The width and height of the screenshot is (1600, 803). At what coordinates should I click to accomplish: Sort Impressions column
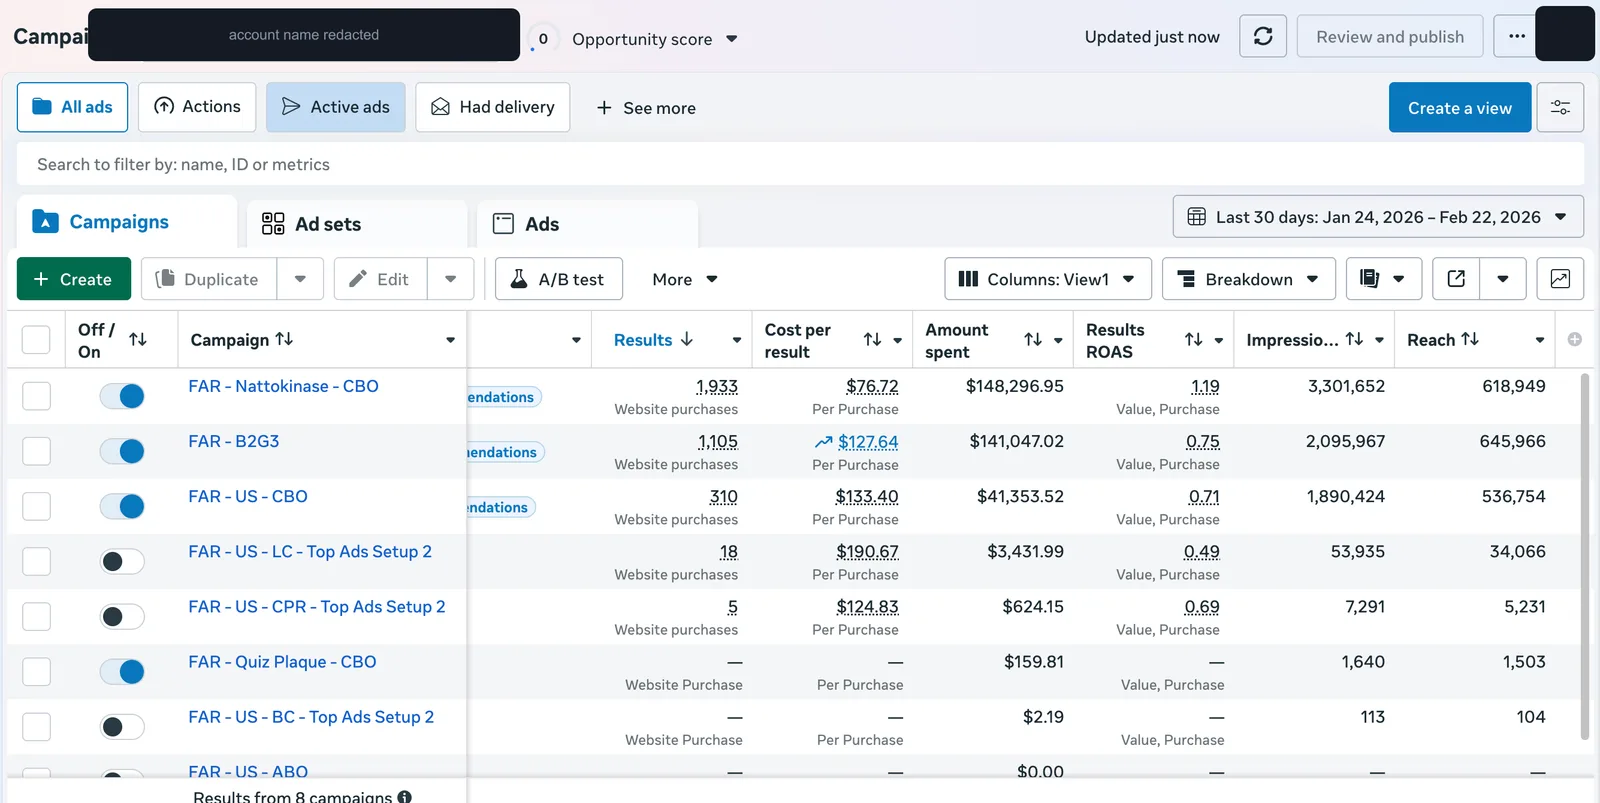(x=1354, y=339)
